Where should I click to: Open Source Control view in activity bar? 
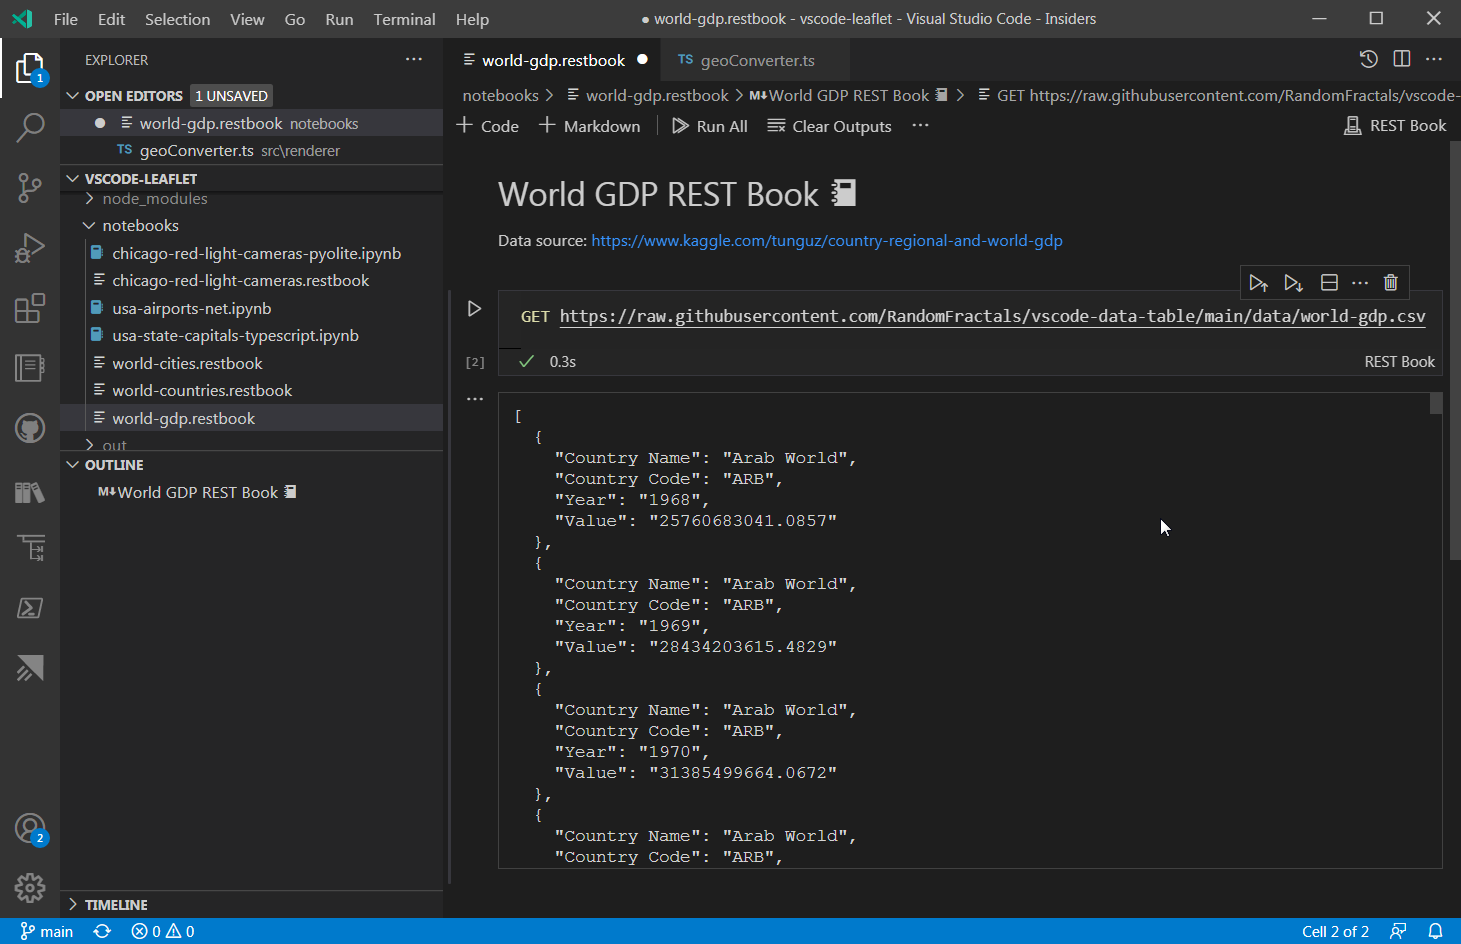tap(30, 187)
